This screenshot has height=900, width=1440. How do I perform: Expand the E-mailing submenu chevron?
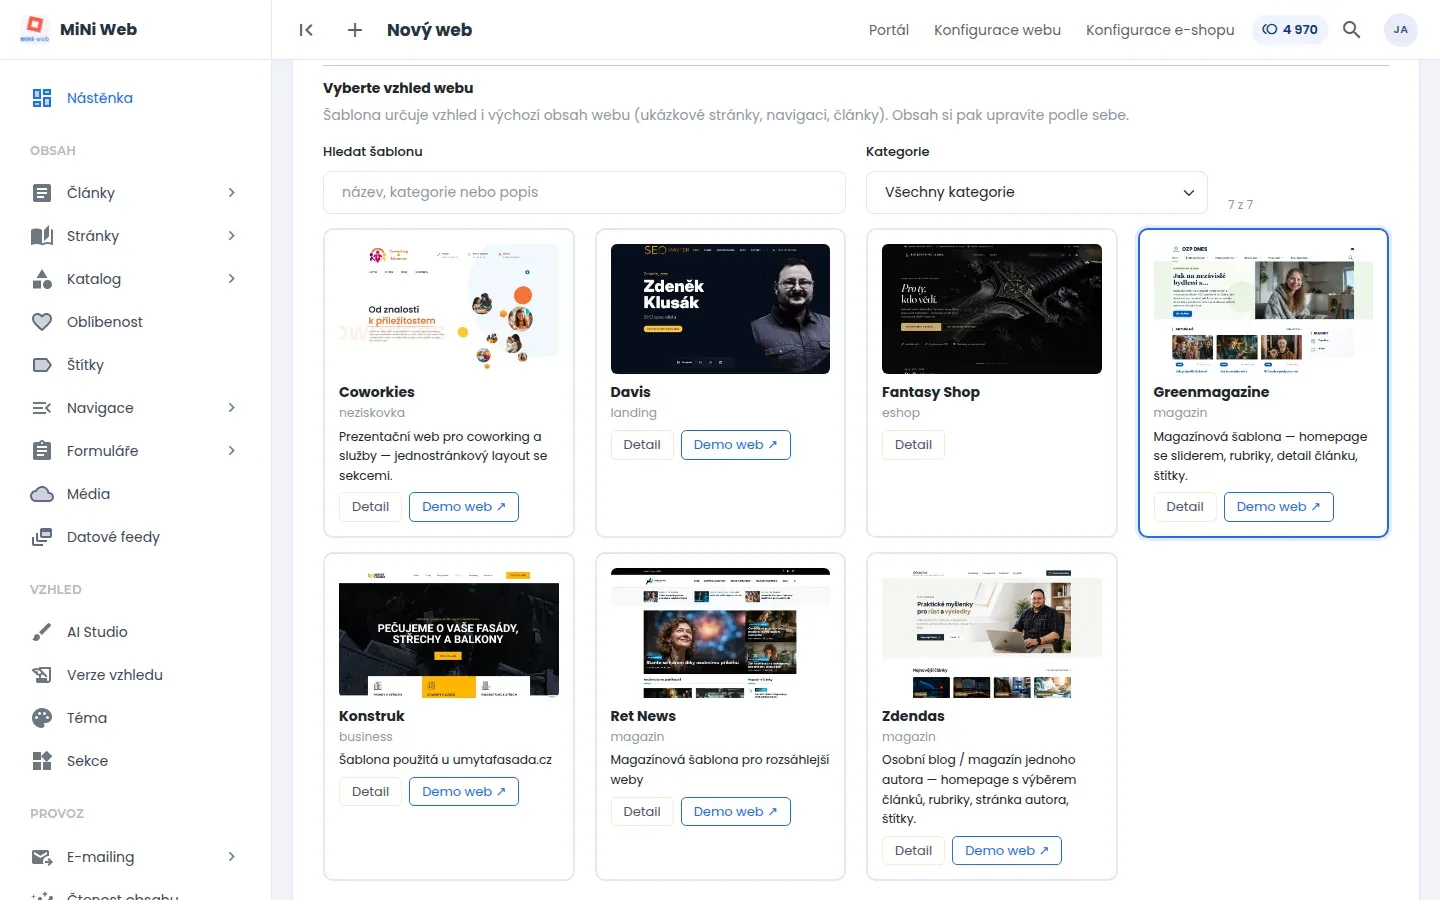click(231, 857)
